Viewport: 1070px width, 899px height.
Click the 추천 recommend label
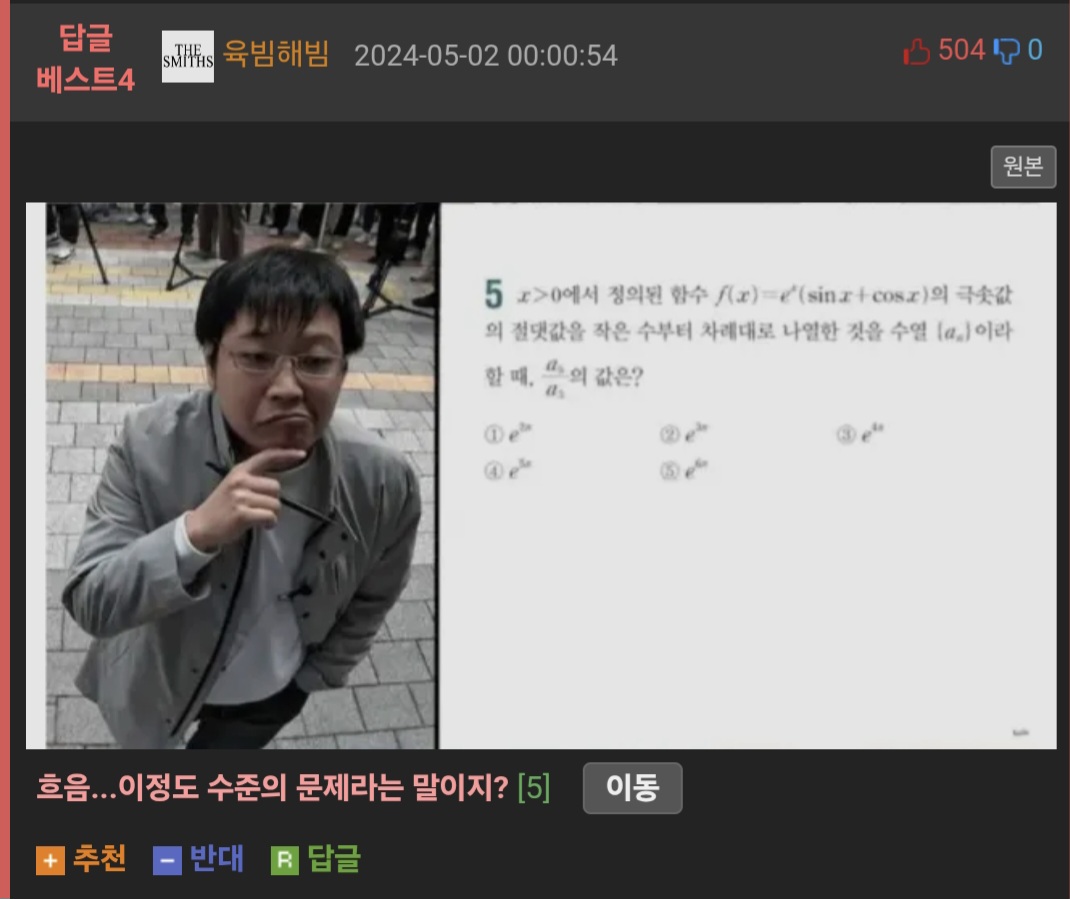point(100,859)
